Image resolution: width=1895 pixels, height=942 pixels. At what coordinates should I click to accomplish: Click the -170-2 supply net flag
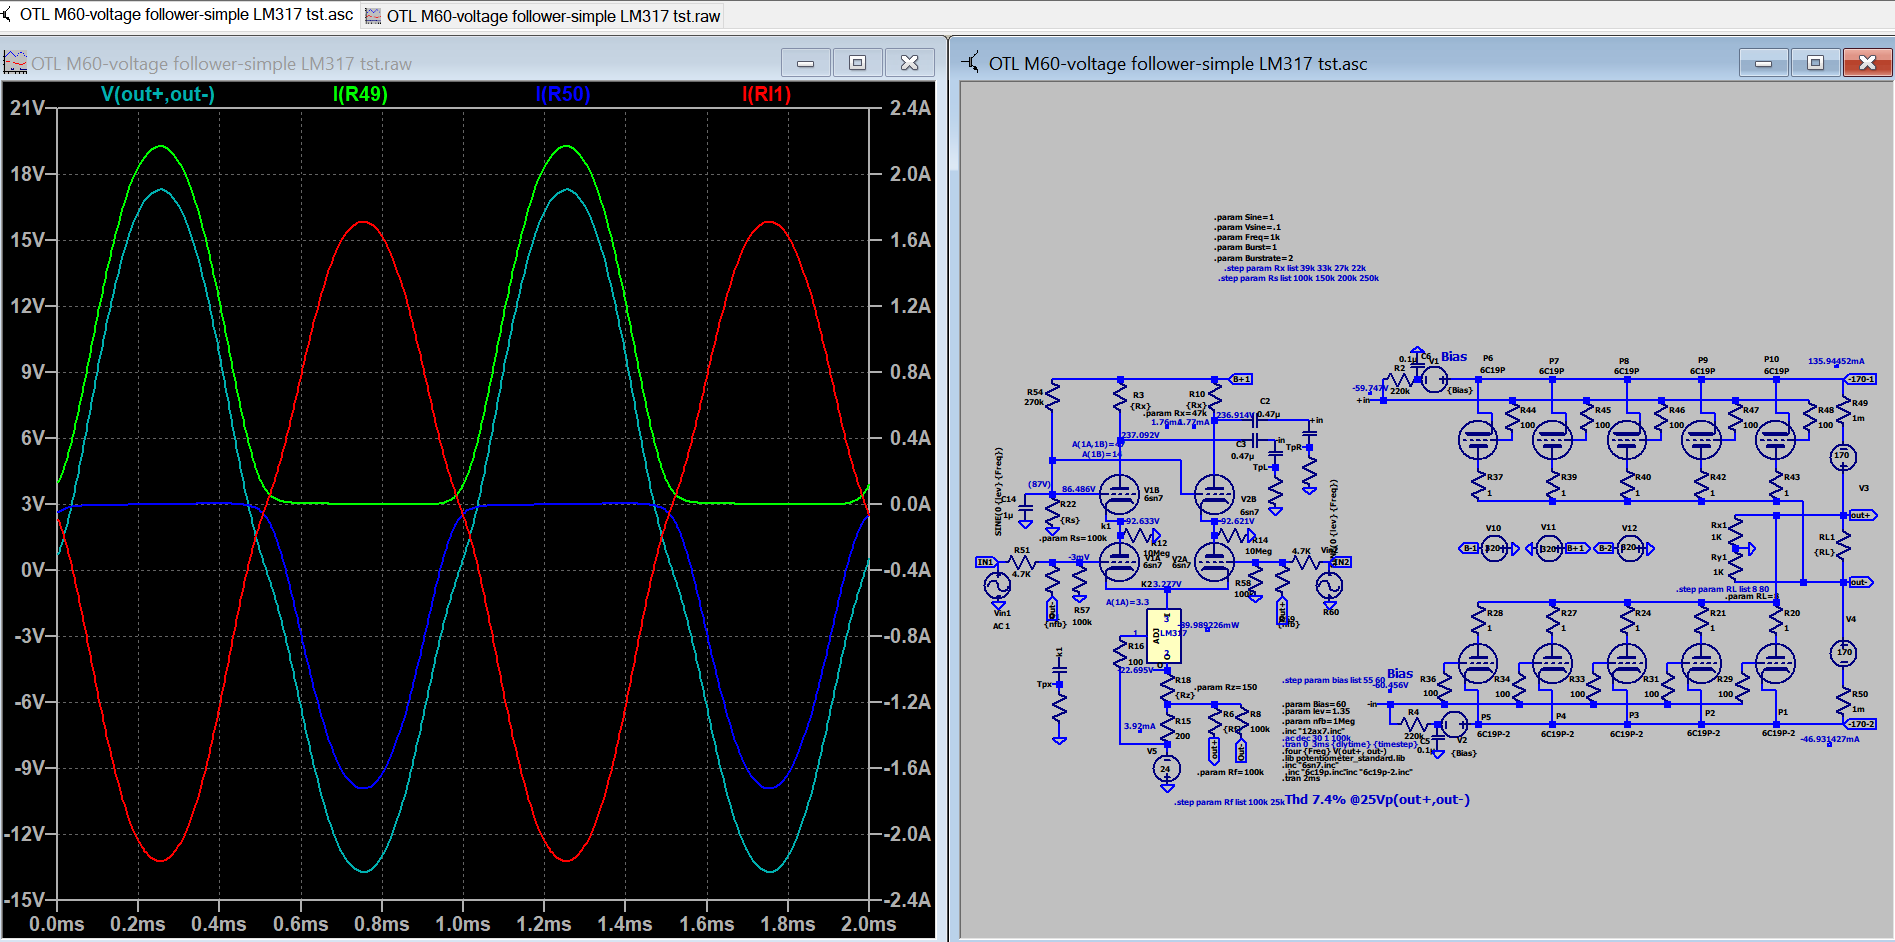click(1861, 724)
